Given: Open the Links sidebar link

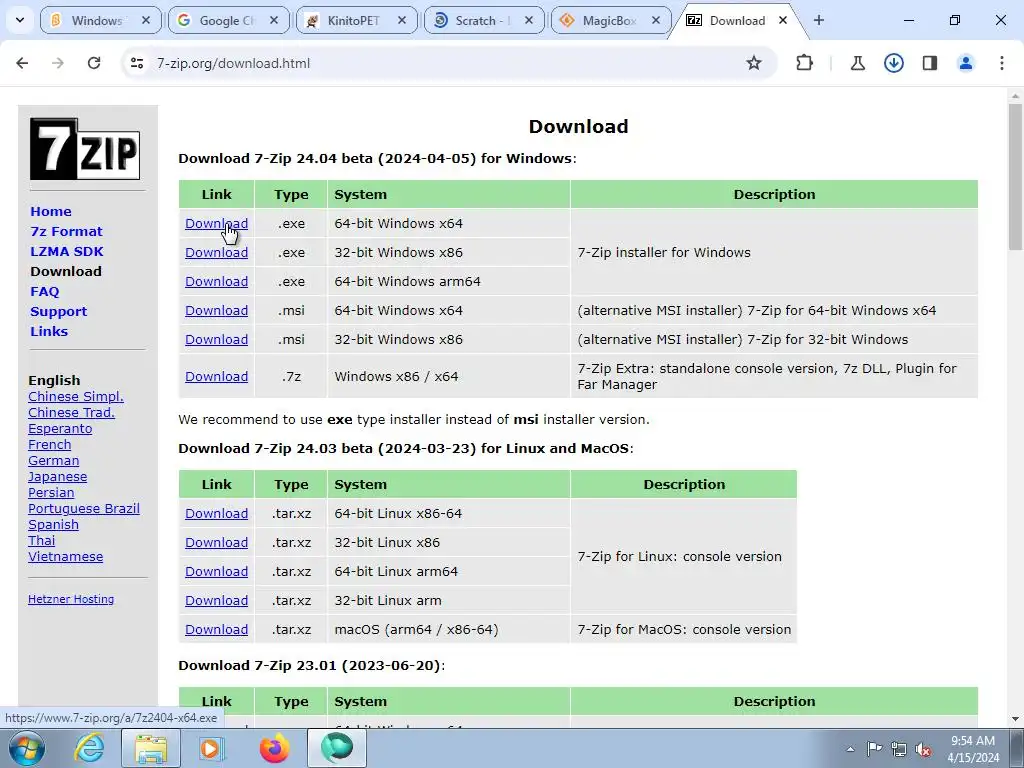Looking at the screenshot, I should click(49, 331).
